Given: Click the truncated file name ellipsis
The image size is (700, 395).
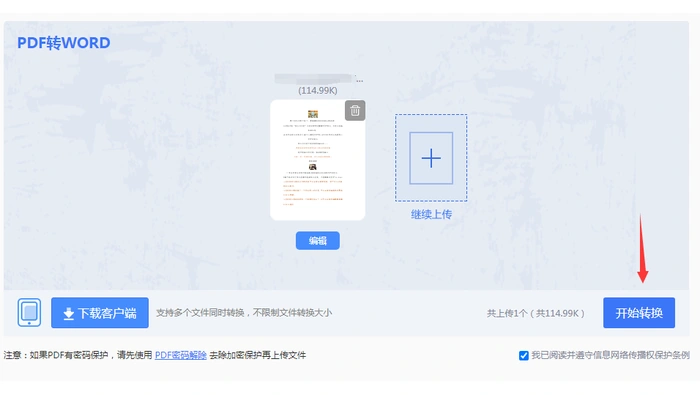Looking at the screenshot, I should [359, 81].
